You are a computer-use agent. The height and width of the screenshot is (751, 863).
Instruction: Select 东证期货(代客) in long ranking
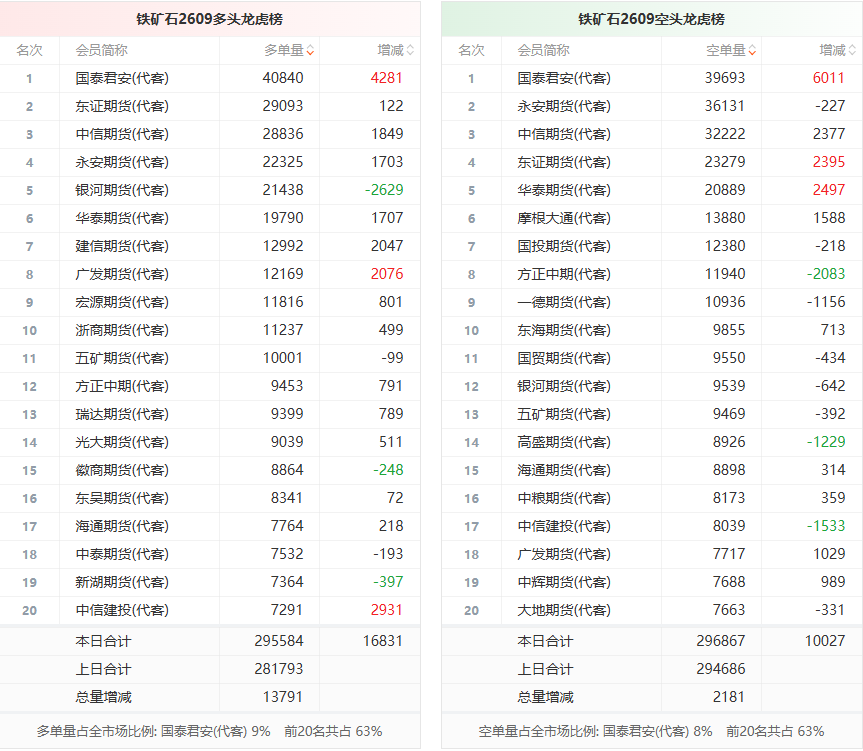tap(122, 107)
